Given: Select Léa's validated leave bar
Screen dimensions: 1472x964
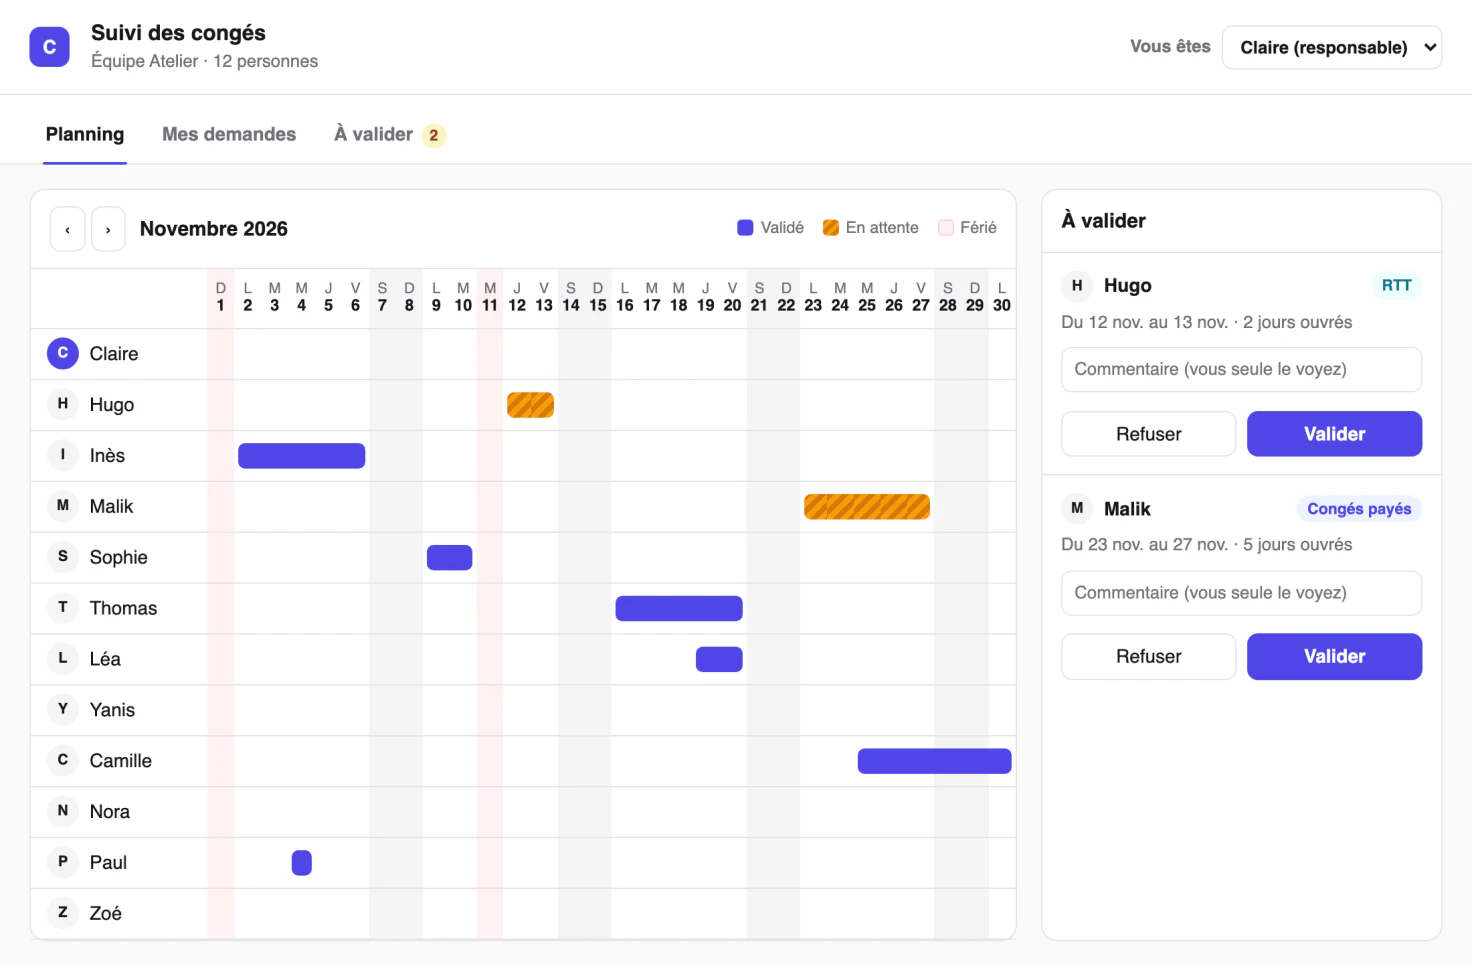Looking at the screenshot, I should pyautogui.click(x=719, y=659).
